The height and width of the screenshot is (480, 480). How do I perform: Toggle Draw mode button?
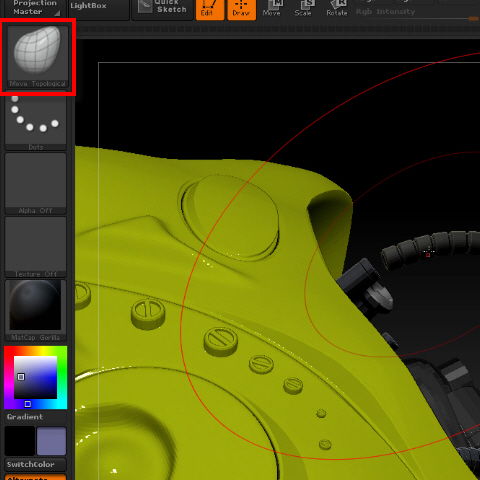point(242,9)
